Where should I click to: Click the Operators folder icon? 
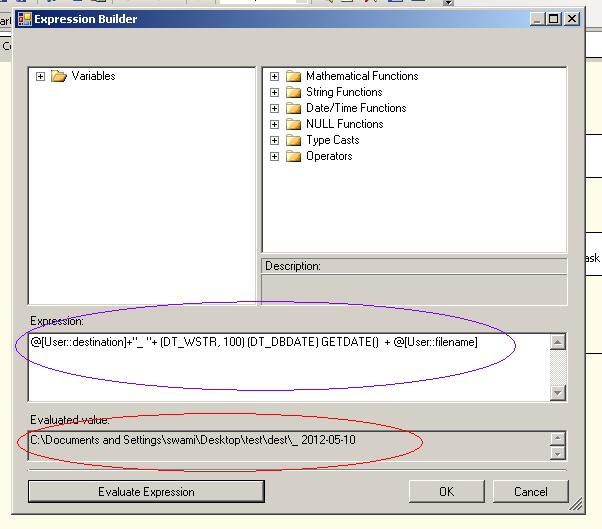[x=293, y=157]
